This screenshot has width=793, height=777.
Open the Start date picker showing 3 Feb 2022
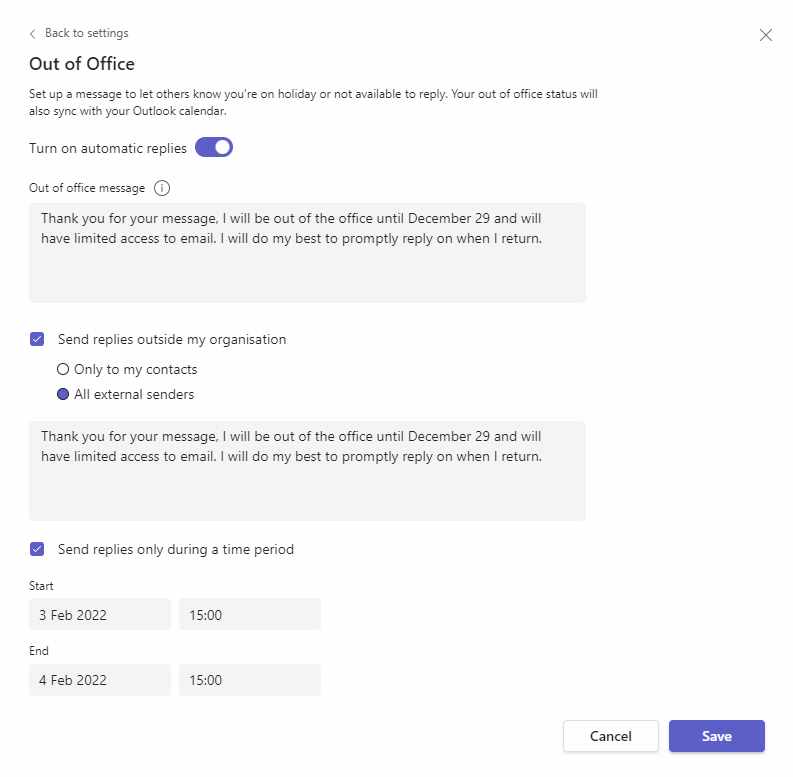click(100, 615)
